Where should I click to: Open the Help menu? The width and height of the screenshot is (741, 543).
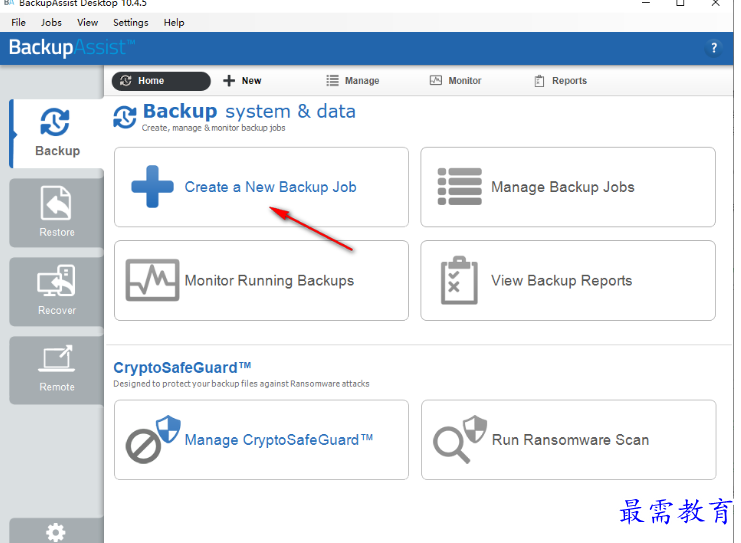[174, 23]
